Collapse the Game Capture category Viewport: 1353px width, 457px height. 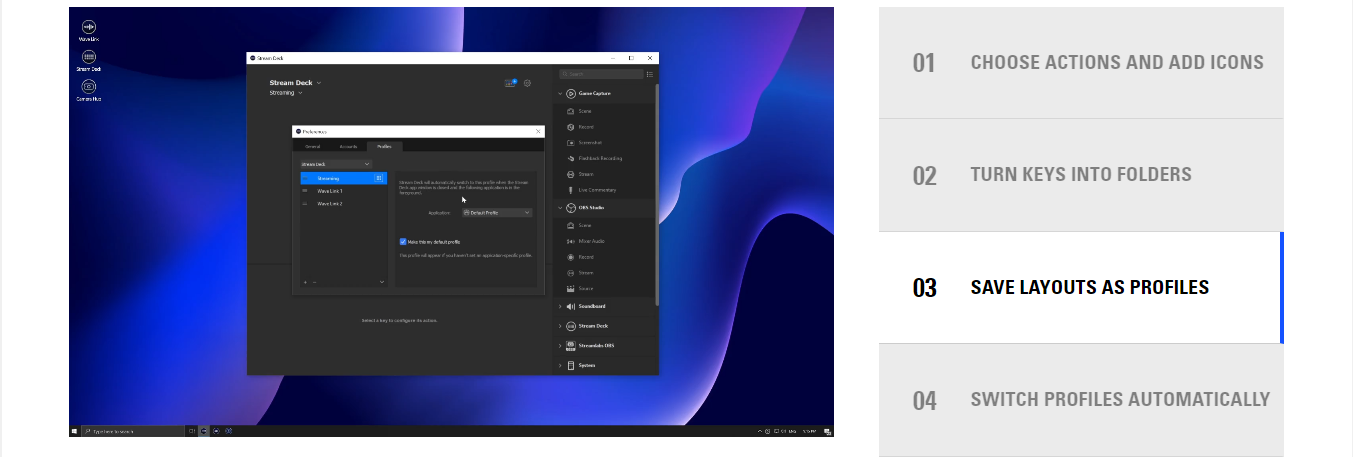tap(560, 93)
